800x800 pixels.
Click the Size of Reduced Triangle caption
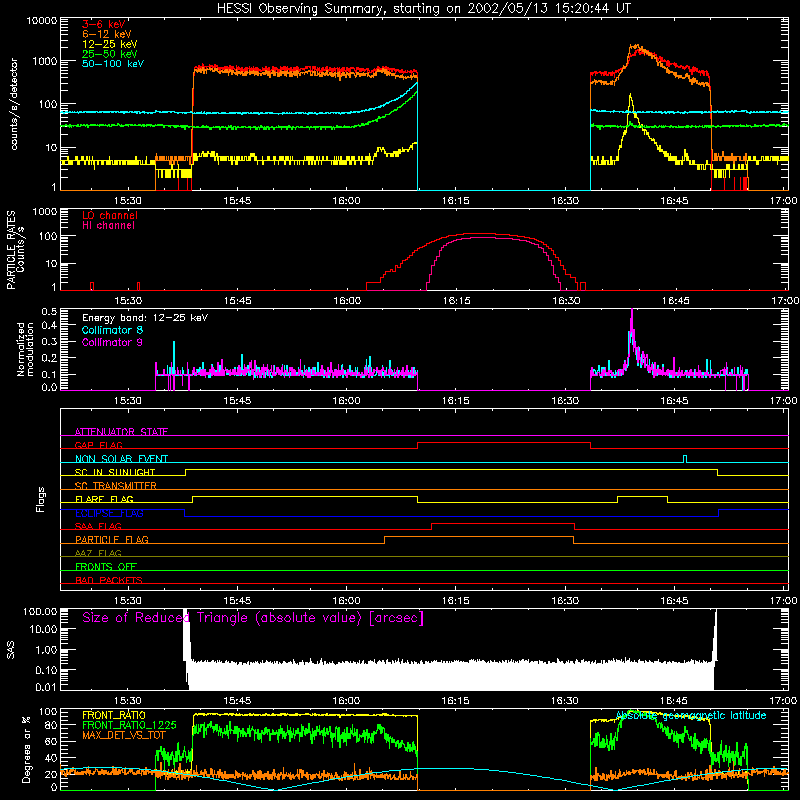click(x=253, y=618)
